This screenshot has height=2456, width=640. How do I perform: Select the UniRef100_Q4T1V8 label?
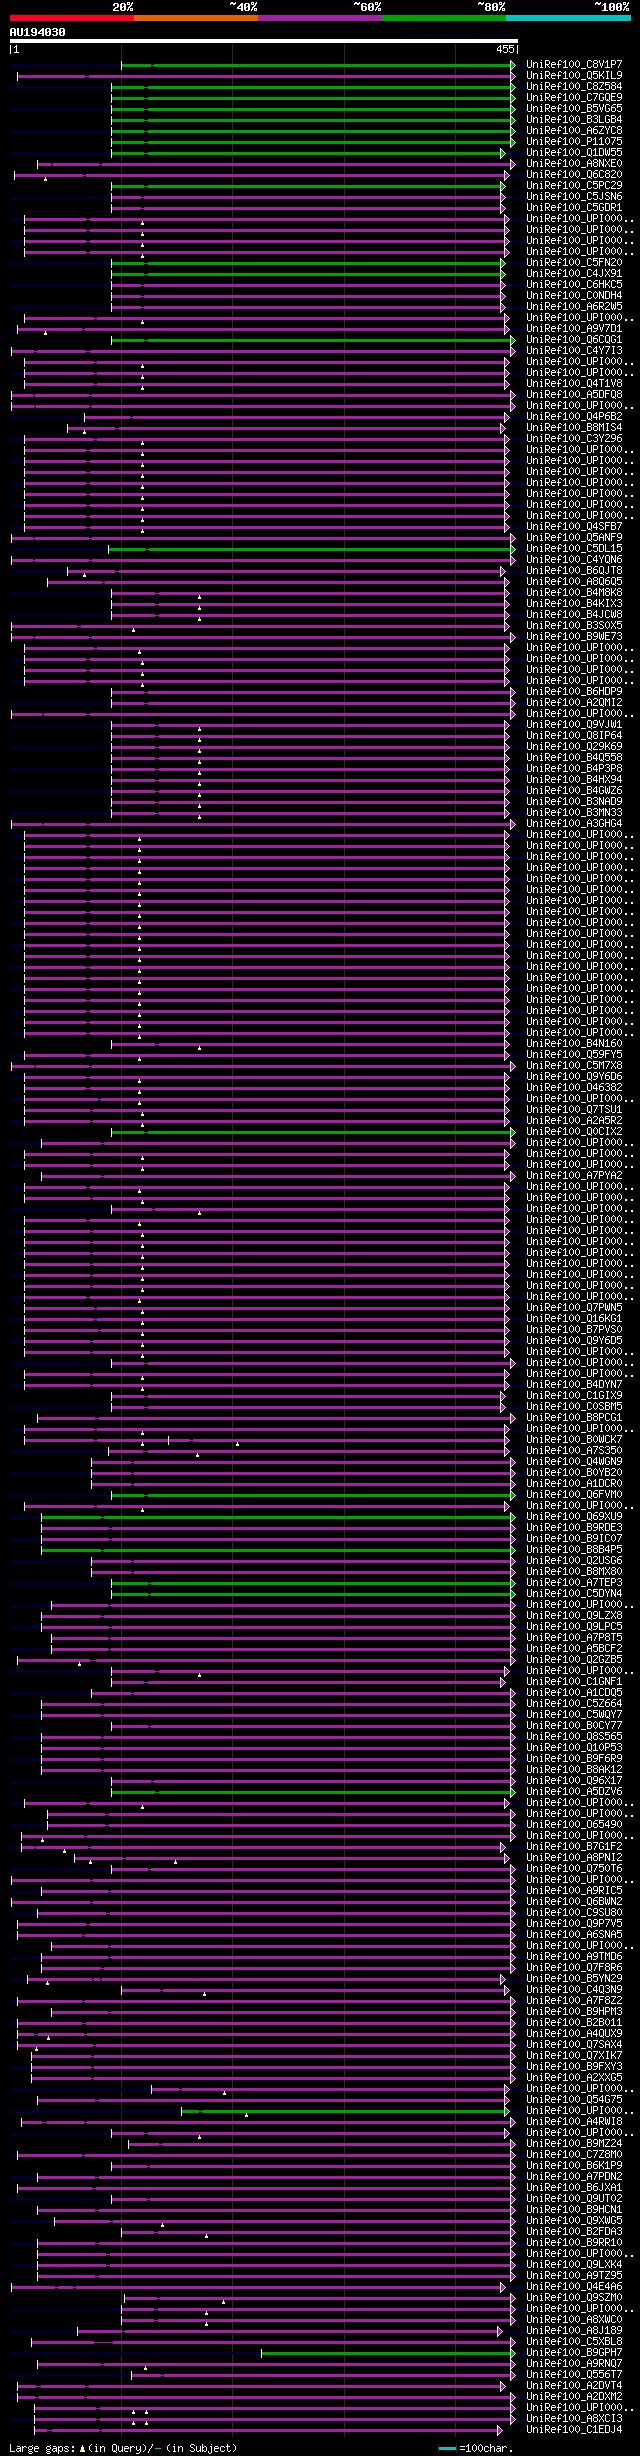pyautogui.click(x=574, y=383)
